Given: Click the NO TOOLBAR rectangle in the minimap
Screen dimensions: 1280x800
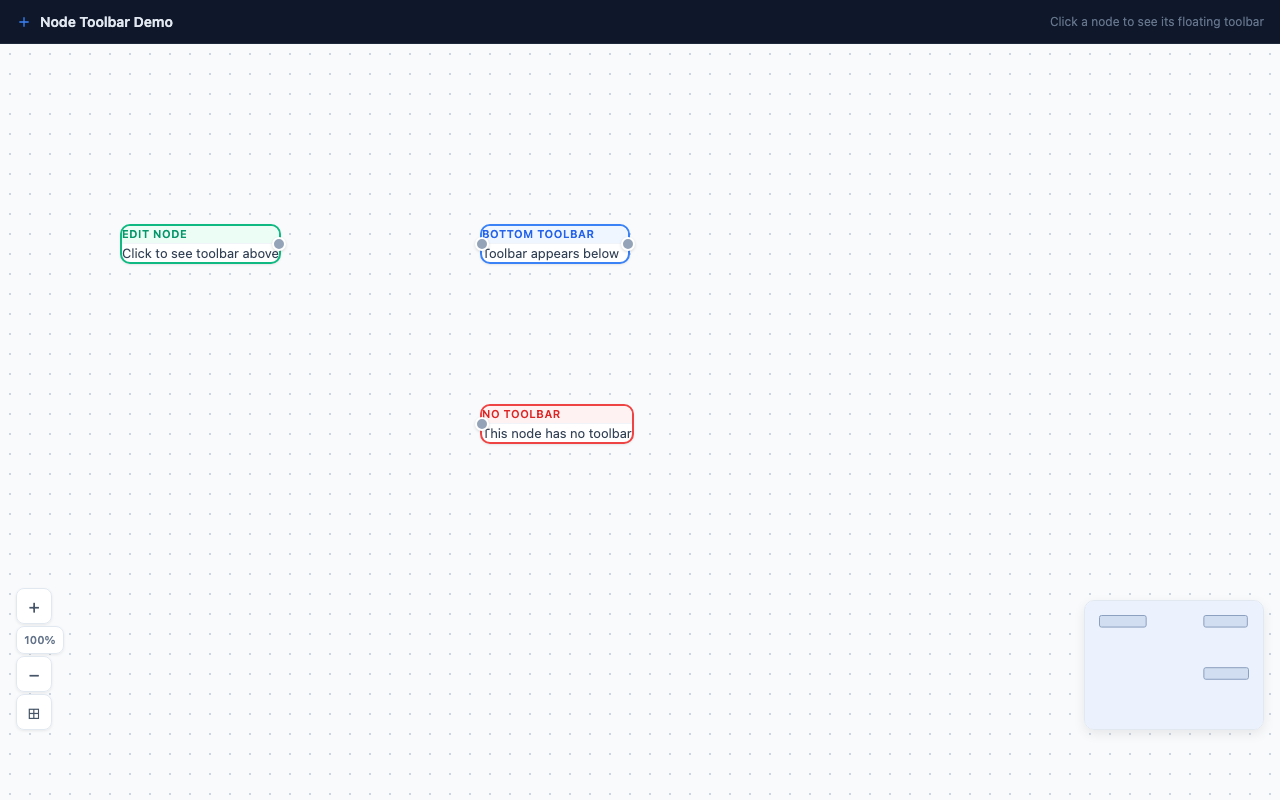Looking at the screenshot, I should (x=1225, y=673).
